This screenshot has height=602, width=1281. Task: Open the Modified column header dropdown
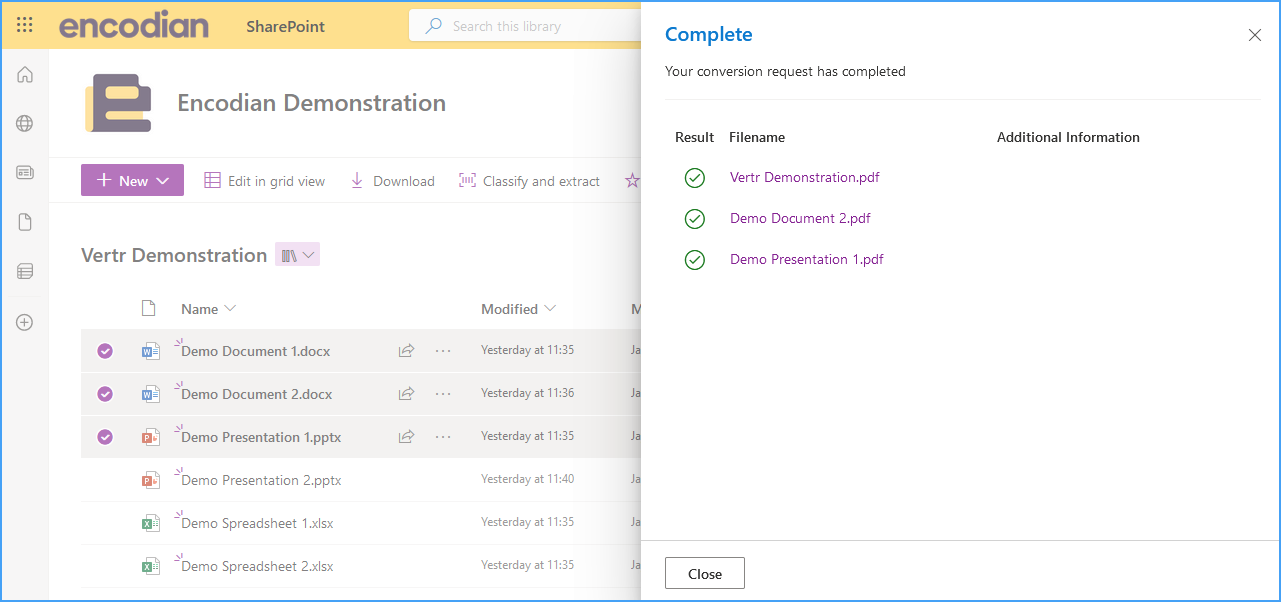pyautogui.click(x=518, y=309)
